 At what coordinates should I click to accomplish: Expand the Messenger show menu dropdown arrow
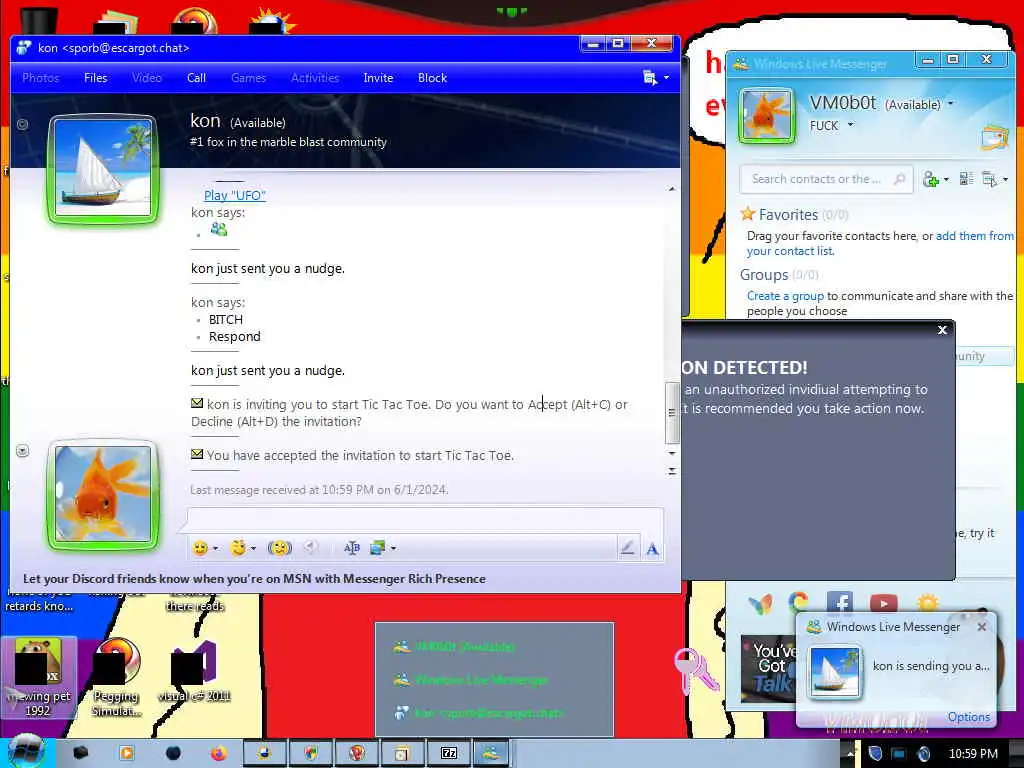tap(1005, 180)
